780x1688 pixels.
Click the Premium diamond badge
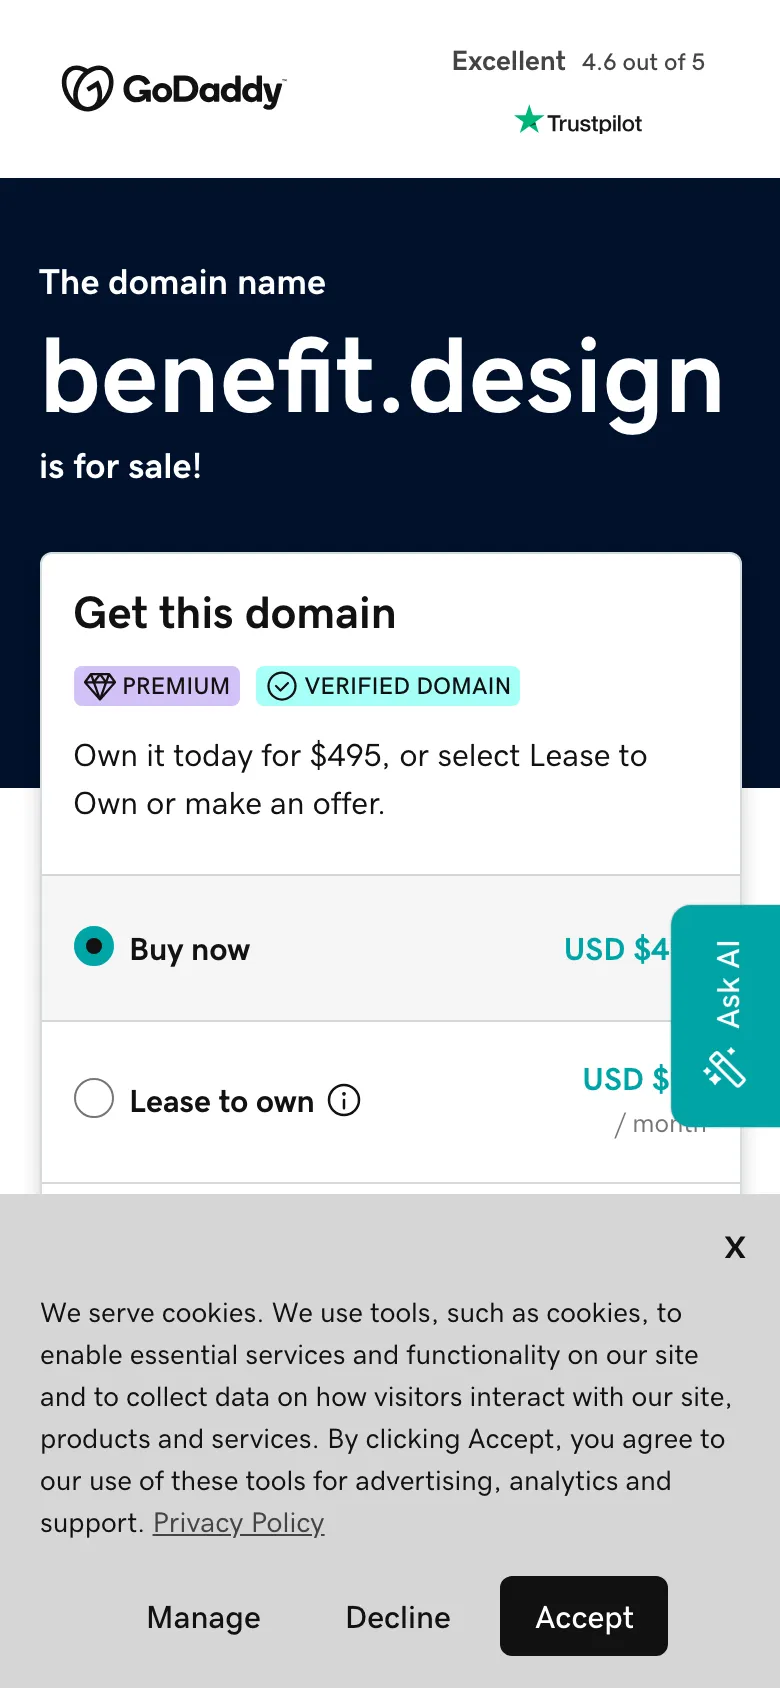157,686
